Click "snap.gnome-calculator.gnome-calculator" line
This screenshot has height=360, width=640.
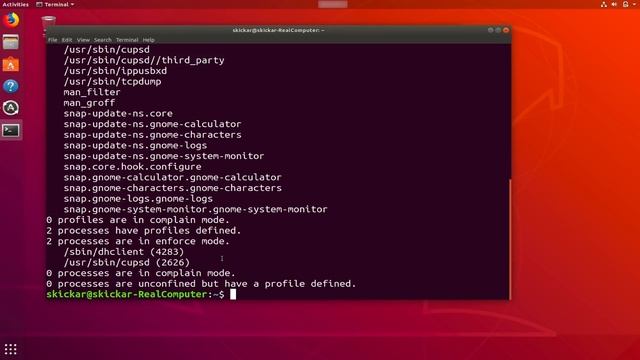tap(172, 177)
